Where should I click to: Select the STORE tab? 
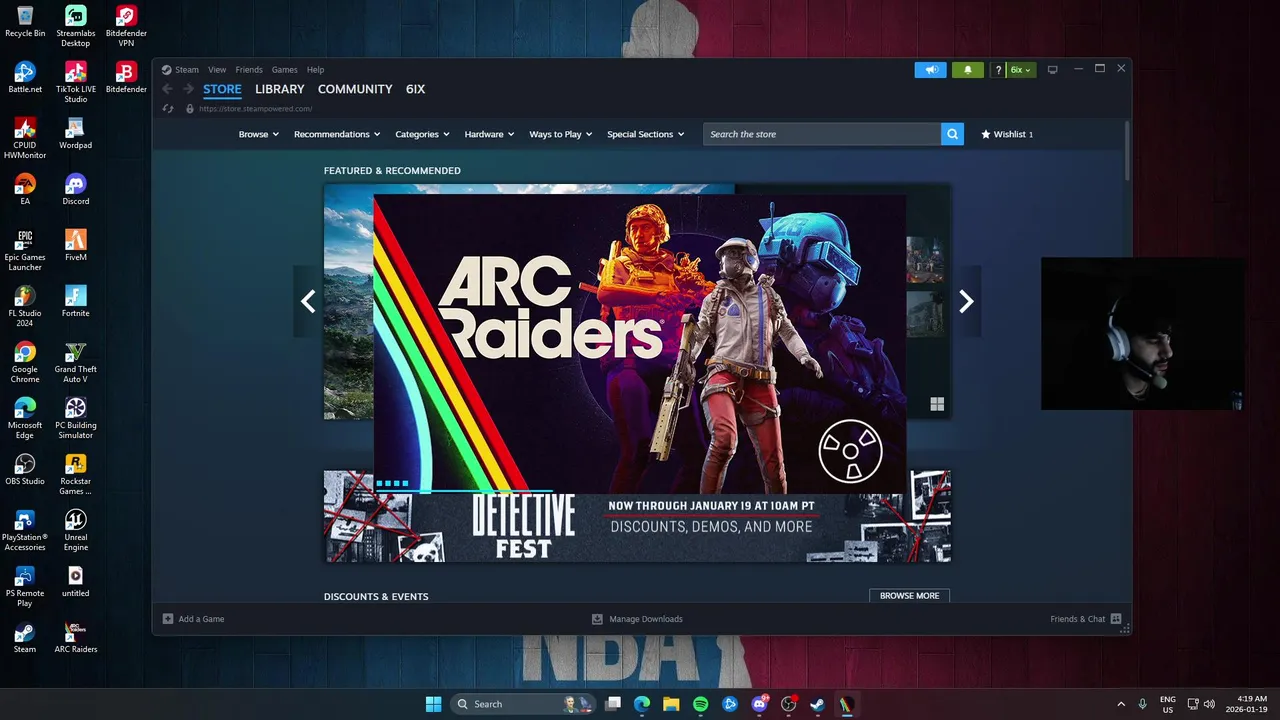pos(222,89)
